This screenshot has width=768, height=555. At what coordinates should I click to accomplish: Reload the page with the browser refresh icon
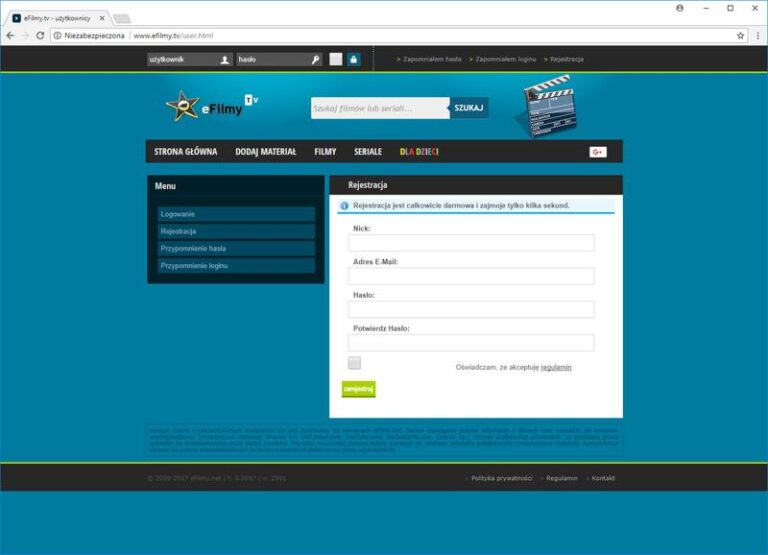coord(41,35)
